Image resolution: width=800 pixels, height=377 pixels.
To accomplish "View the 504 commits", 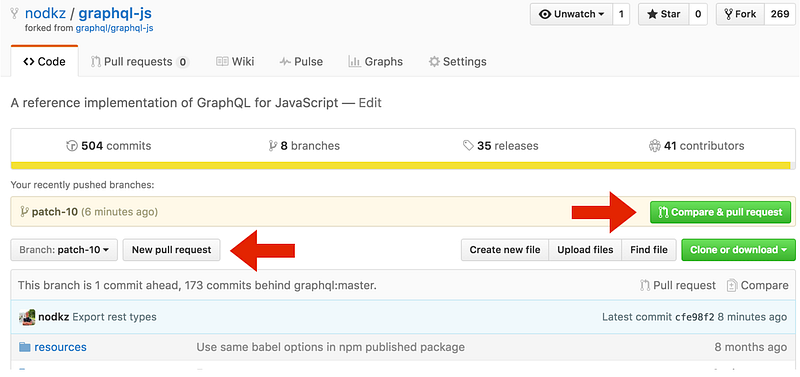I will point(109,146).
